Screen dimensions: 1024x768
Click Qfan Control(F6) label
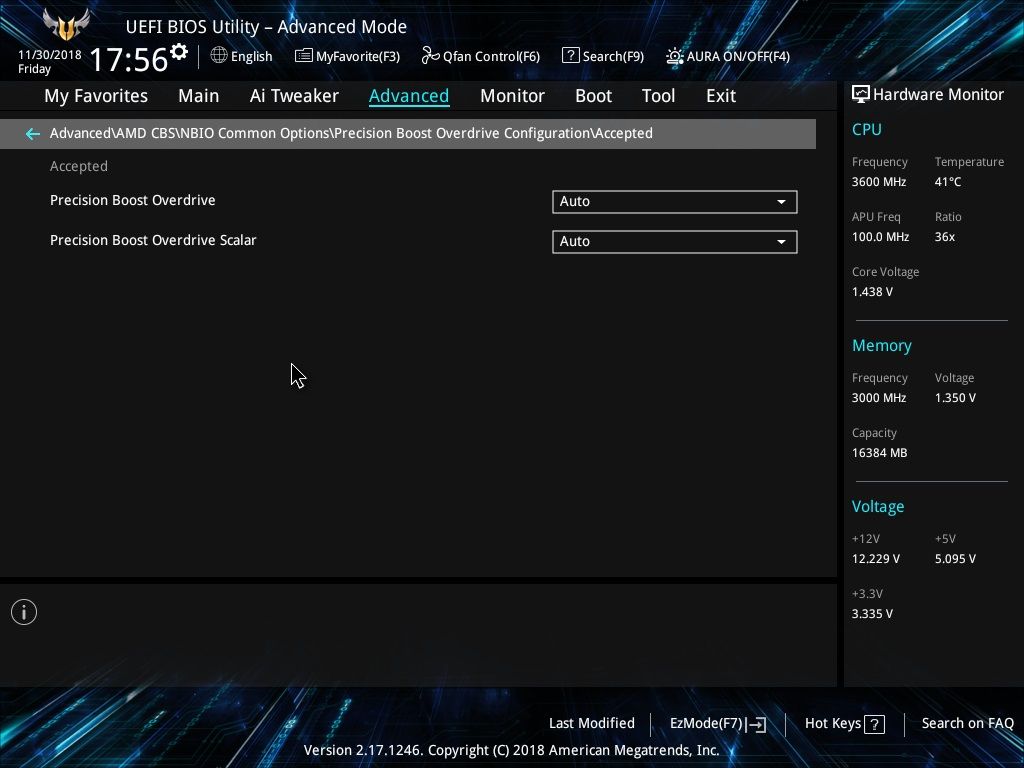click(x=491, y=57)
